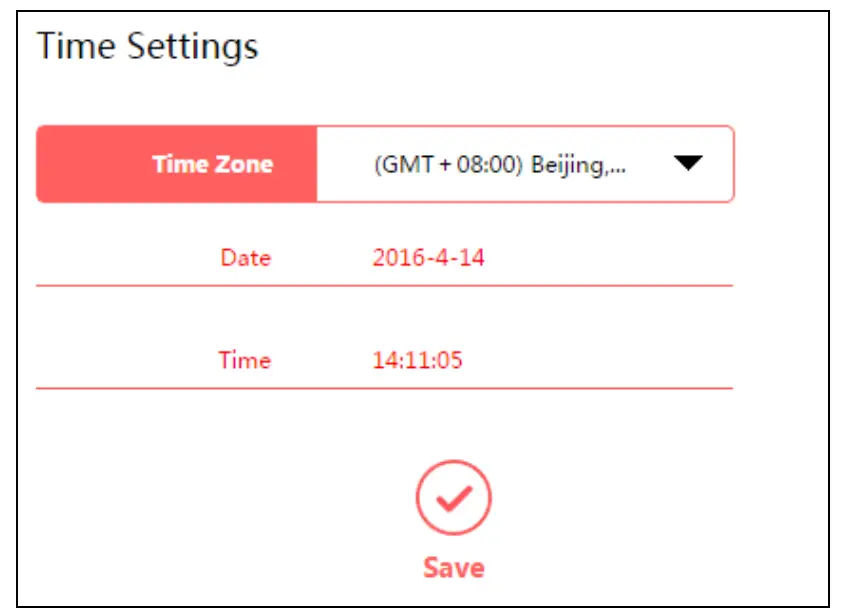Screen dimensions: 846x616
Task: Click the circular checkmark Save icon
Action: pyautogui.click(x=453, y=498)
